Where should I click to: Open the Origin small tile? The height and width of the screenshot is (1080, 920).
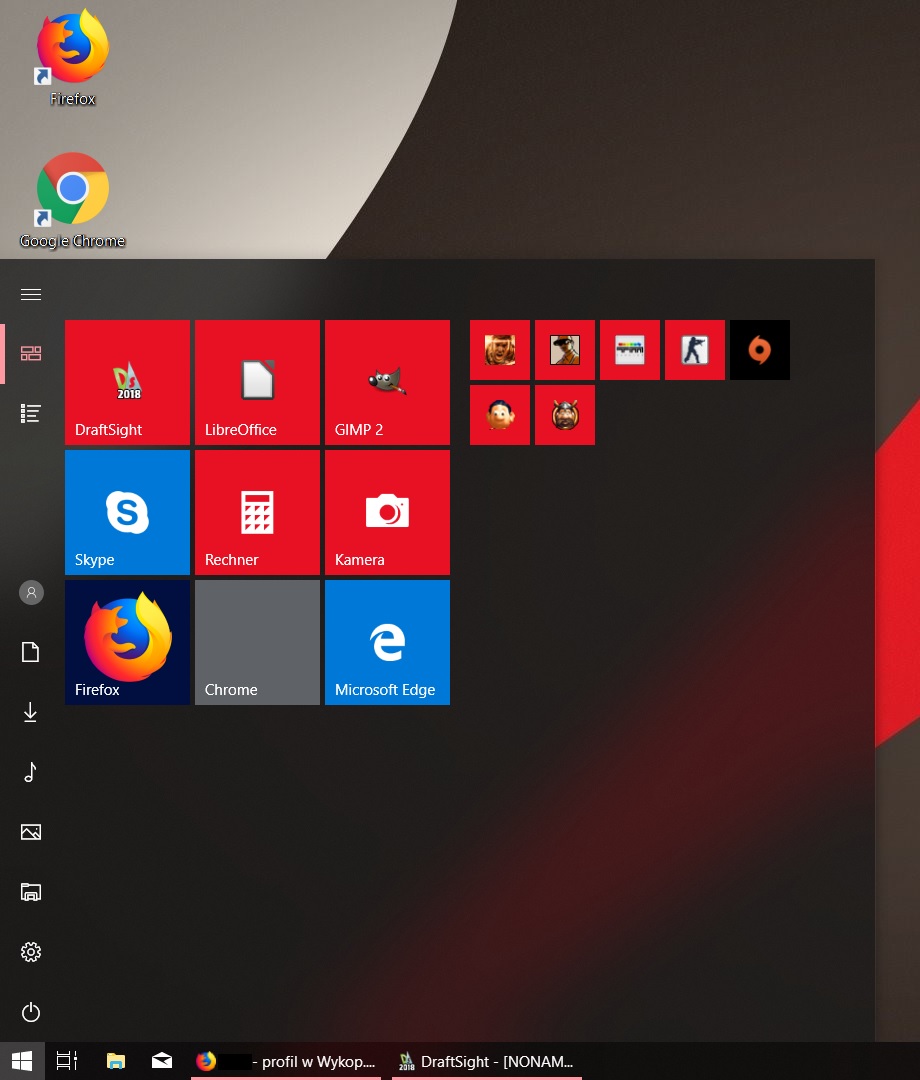tap(760, 350)
